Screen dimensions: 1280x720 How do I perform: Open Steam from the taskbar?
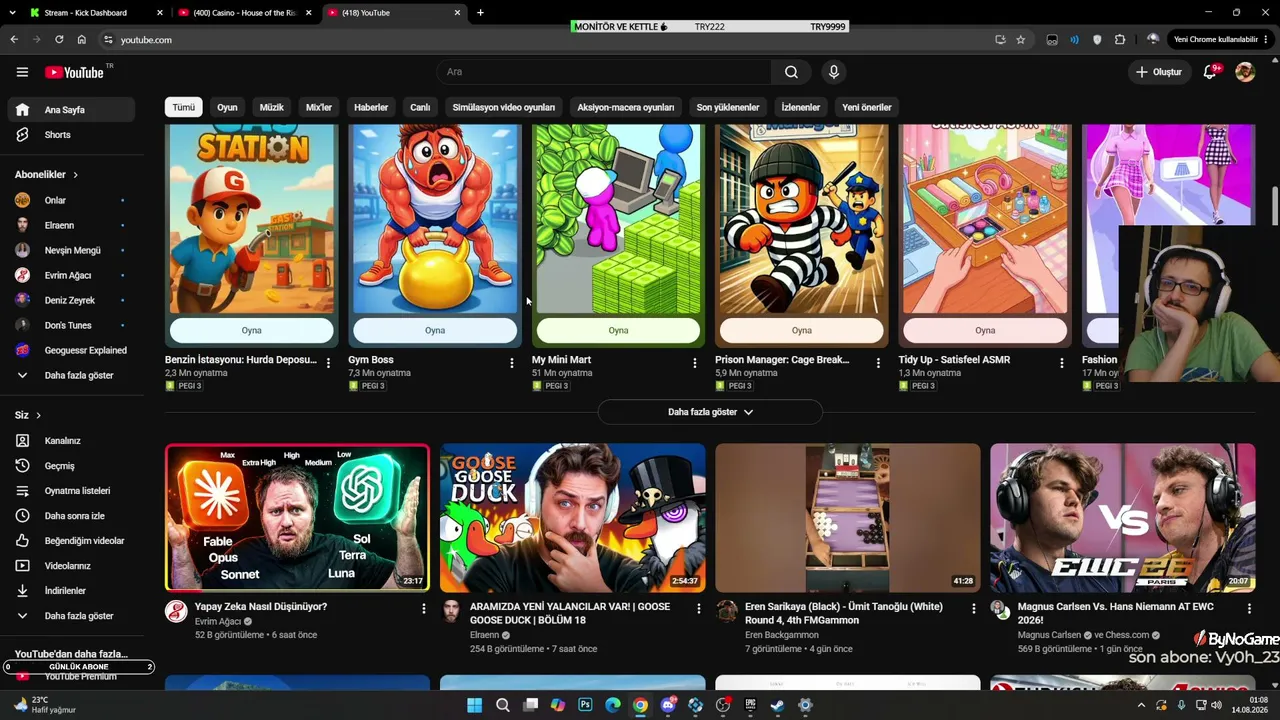coord(777,705)
